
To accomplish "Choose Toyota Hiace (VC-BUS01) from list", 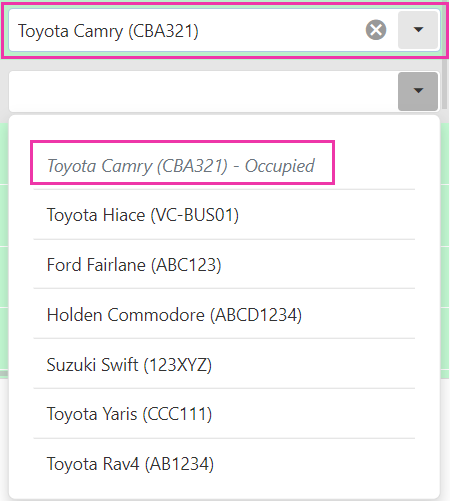I will [224, 215].
